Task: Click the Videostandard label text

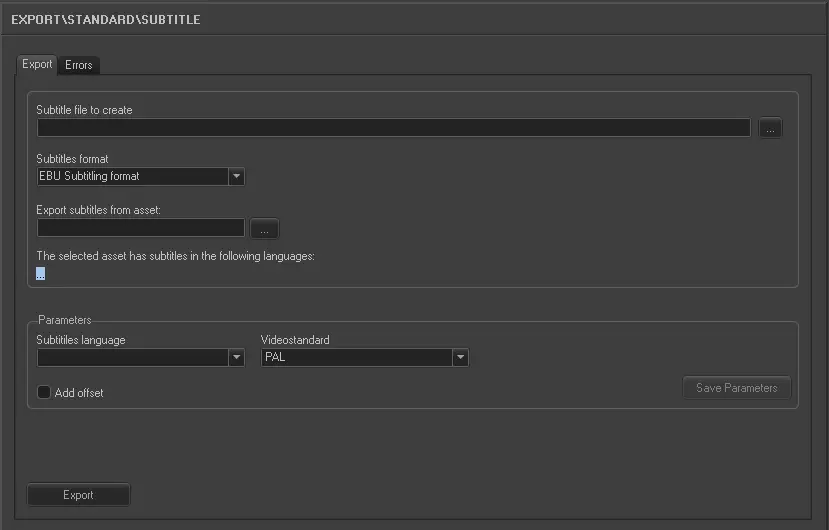Action: pyautogui.click(x=295, y=340)
